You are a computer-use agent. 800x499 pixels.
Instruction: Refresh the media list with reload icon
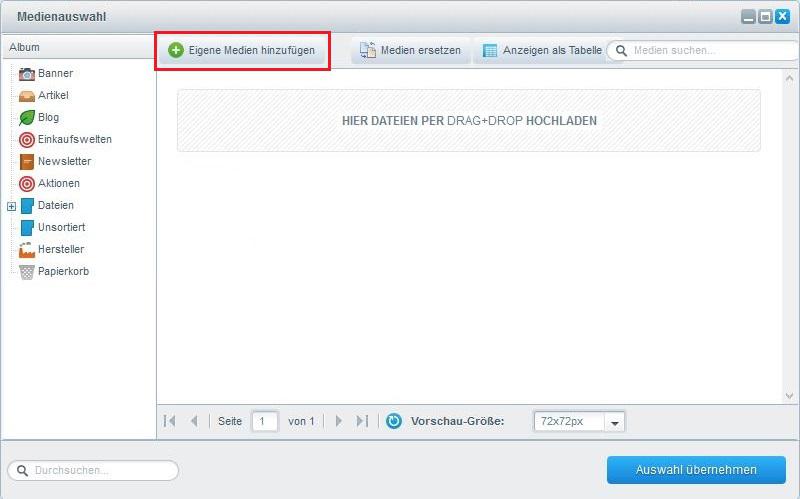[x=394, y=421]
